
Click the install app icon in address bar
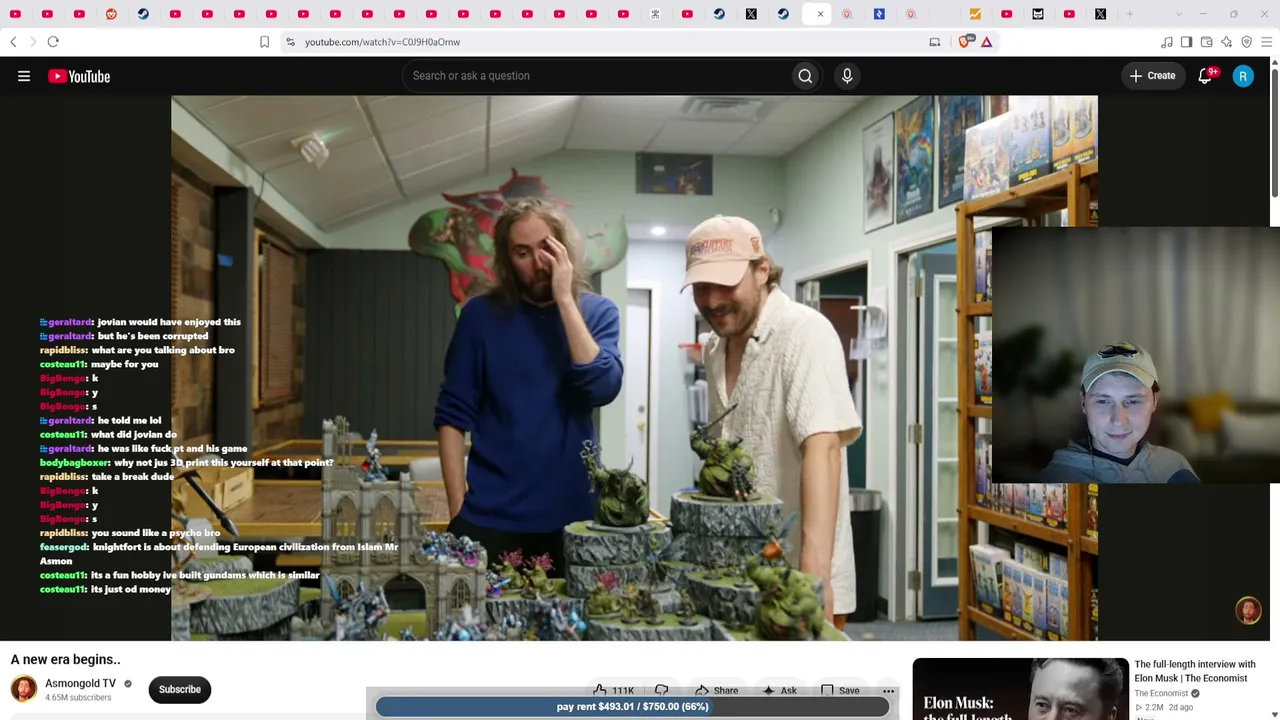click(934, 42)
